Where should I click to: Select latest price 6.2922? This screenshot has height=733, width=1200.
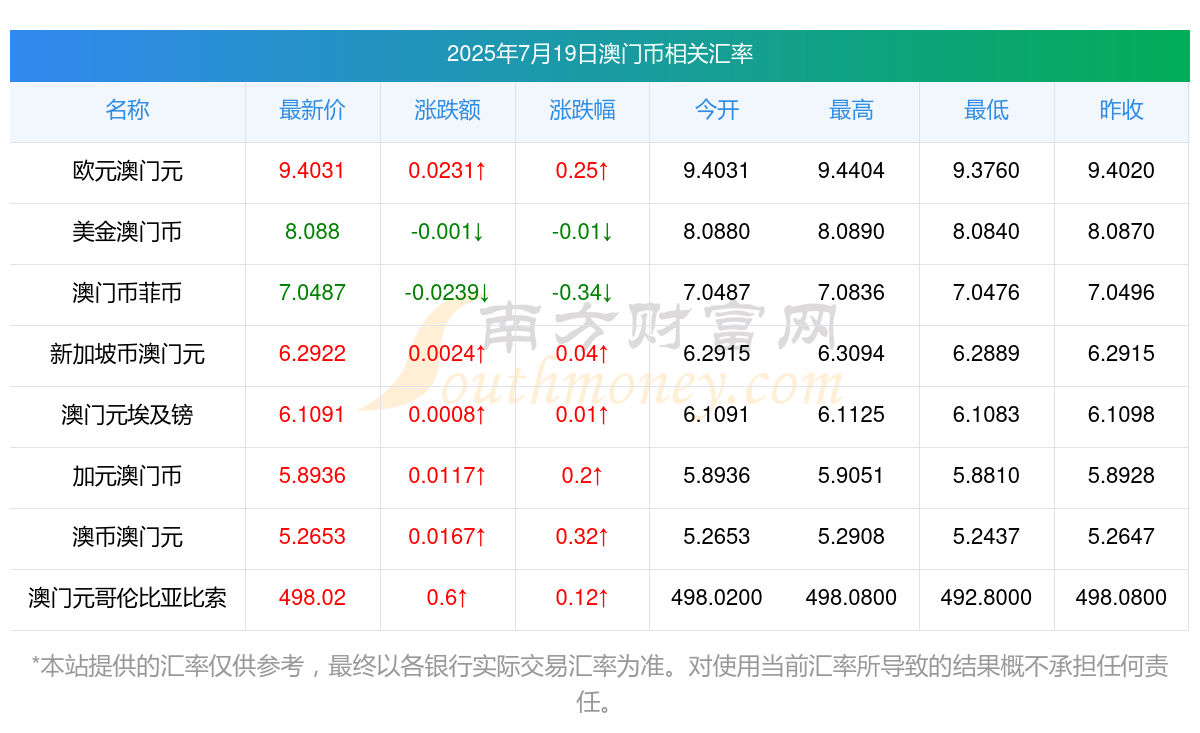[x=313, y=354]
